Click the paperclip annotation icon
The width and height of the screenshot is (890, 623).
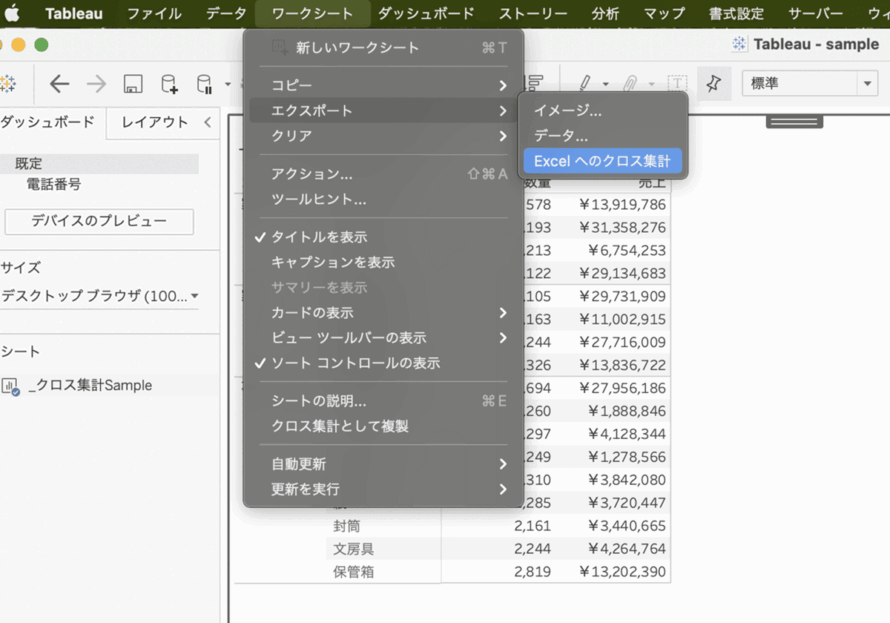[x=629, y=83]
